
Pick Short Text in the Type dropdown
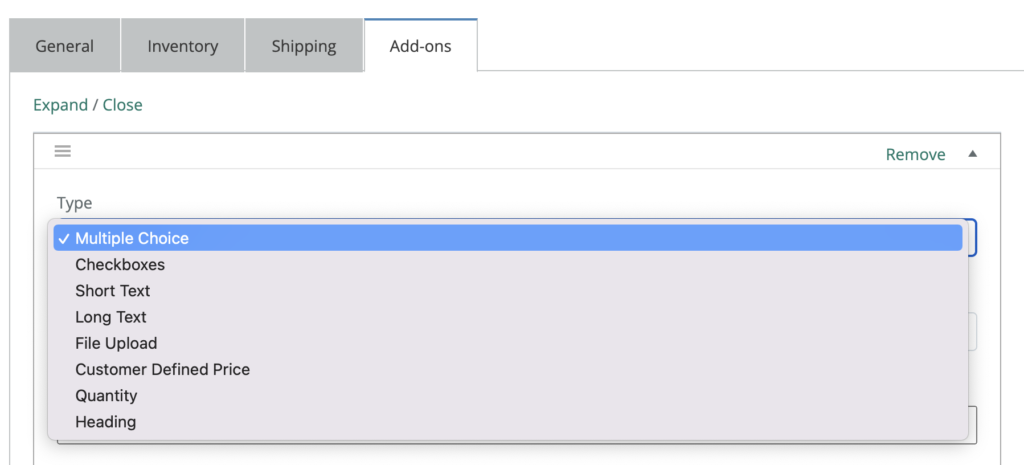point(113,291)
